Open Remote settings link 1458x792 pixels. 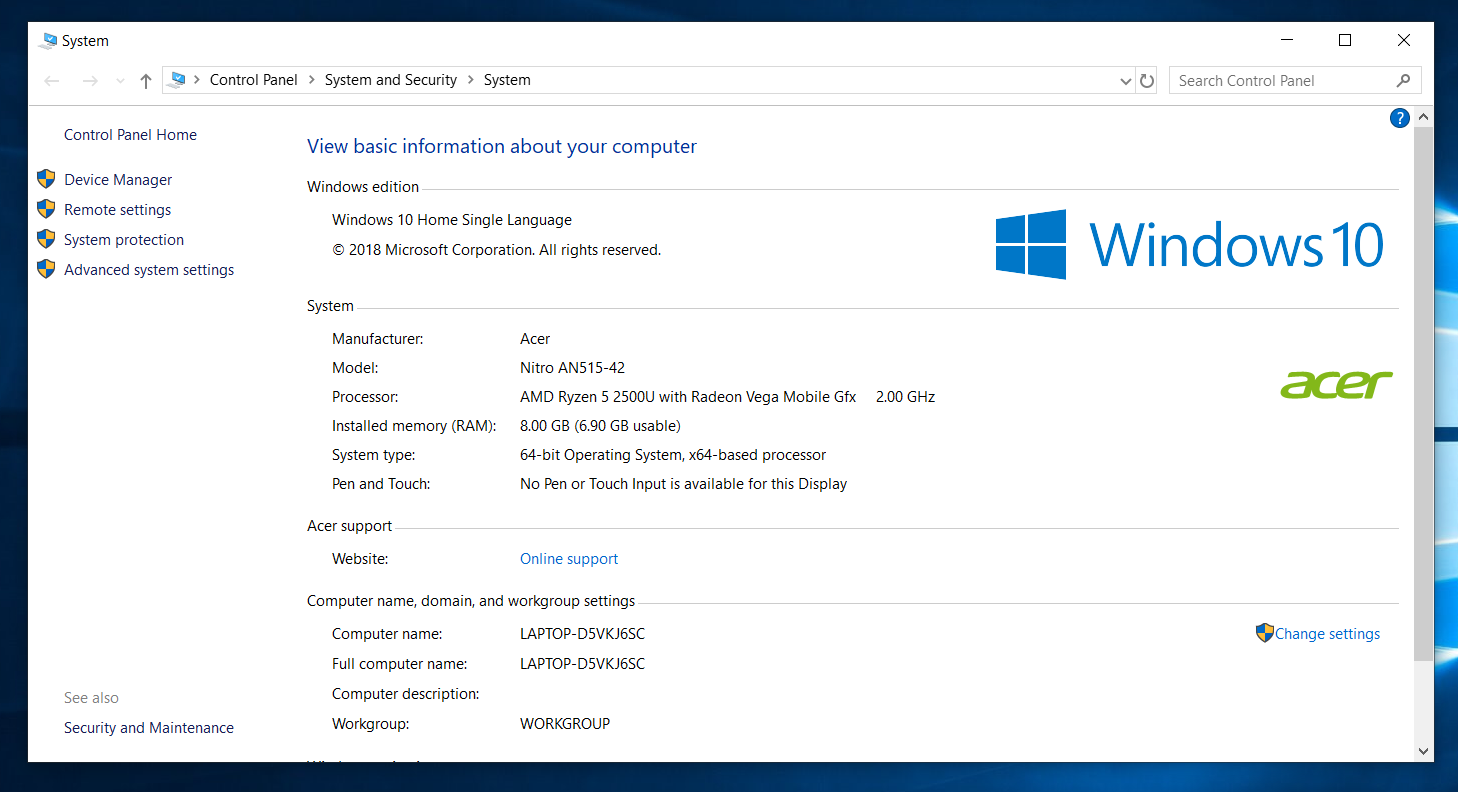[x=117, y=210]
